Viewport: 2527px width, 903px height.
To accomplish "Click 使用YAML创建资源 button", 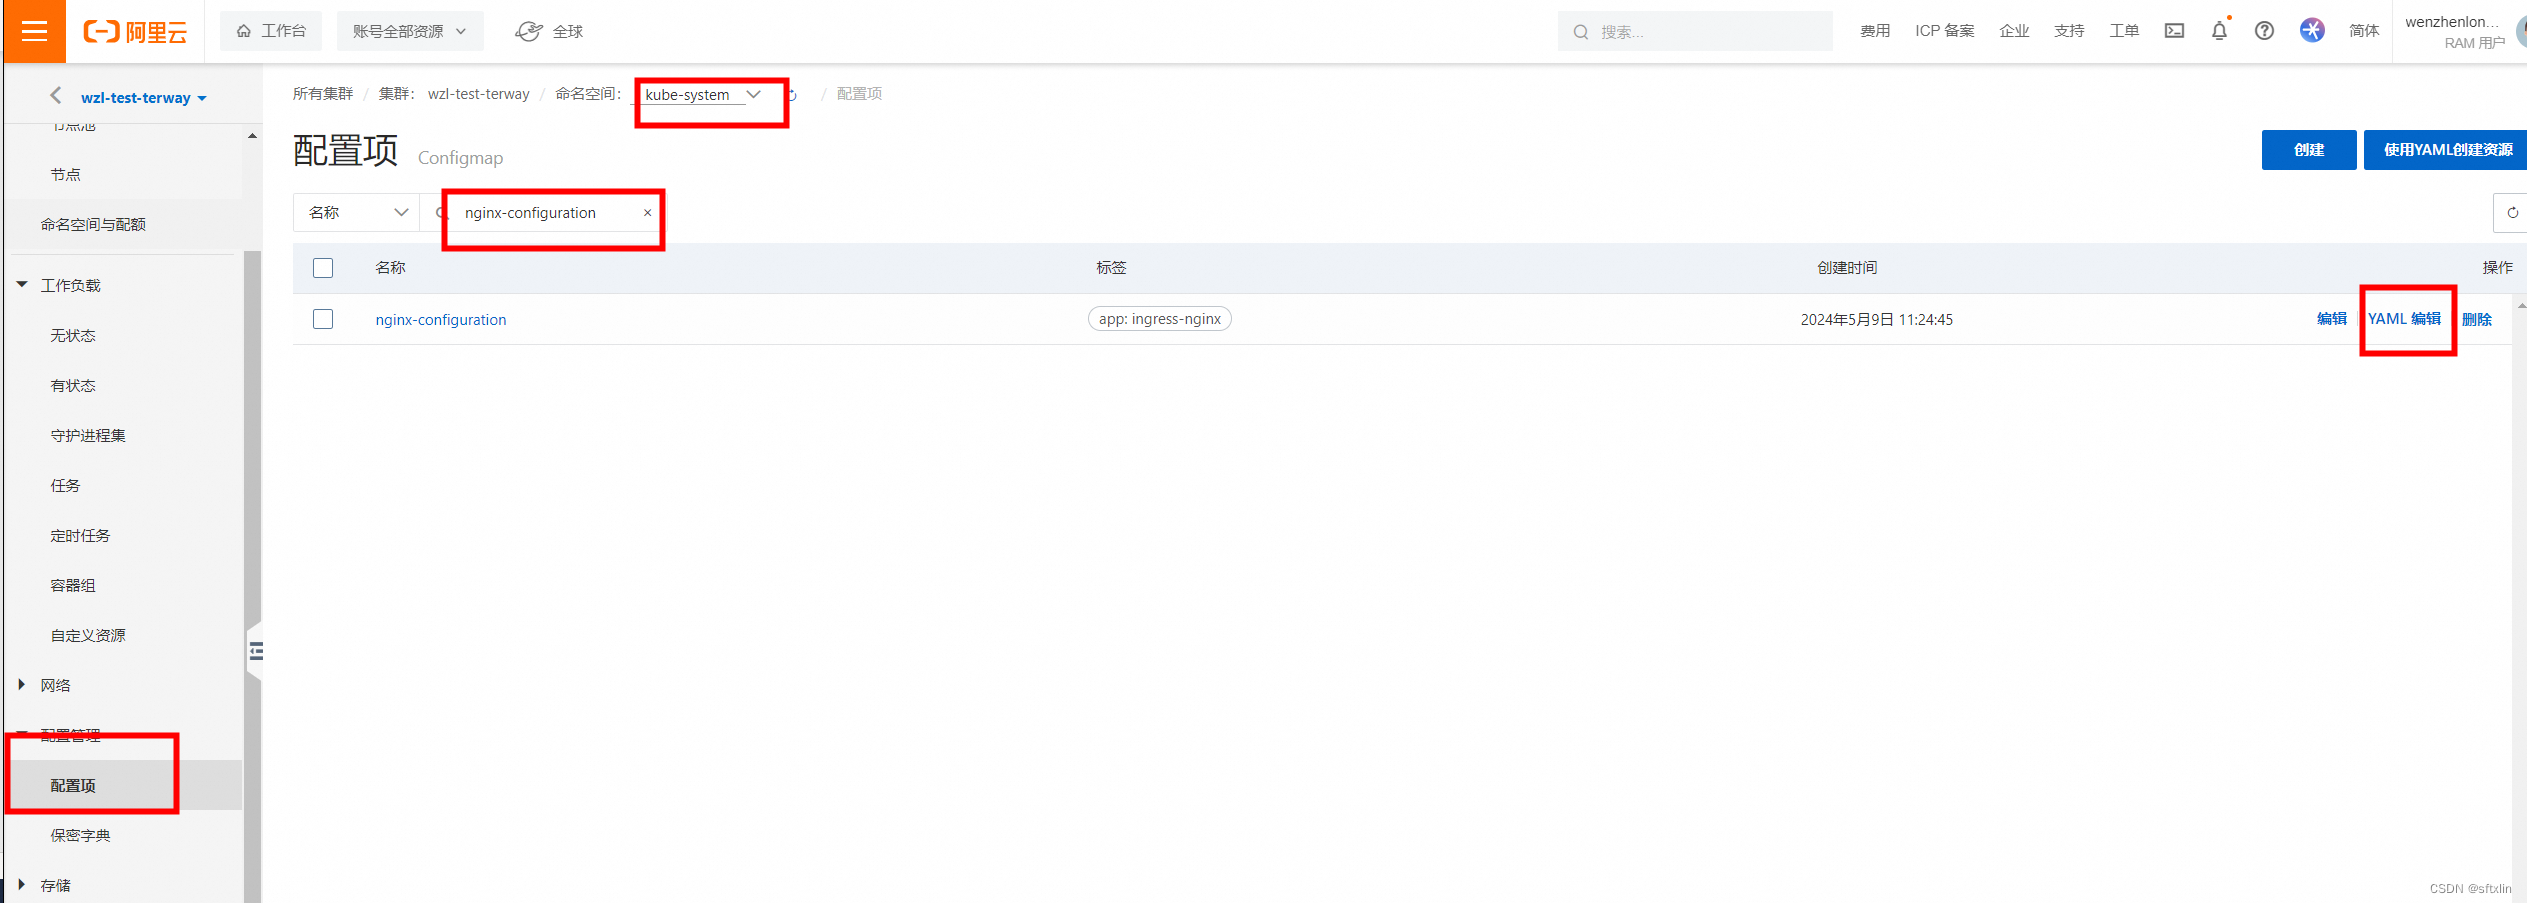I will (2446, 150).
